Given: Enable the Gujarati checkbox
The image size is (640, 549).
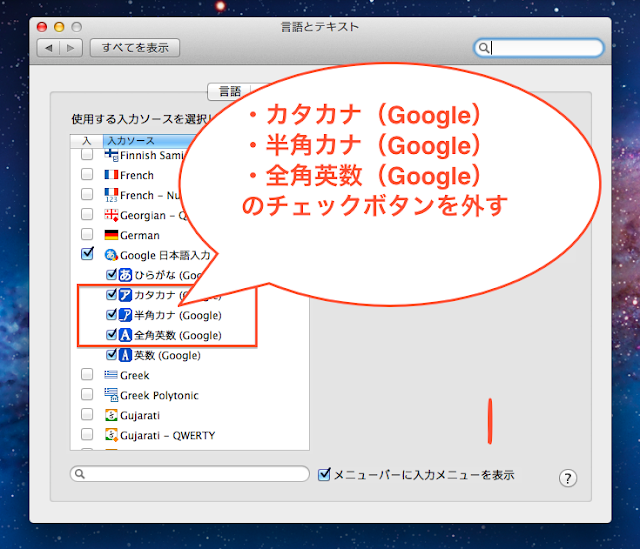Looking at the screenshot, I should (x=87, y=414).
